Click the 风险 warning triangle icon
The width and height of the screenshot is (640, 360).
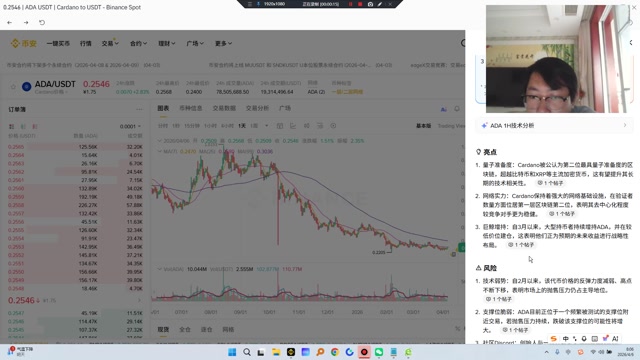click(x=478, y=268)
